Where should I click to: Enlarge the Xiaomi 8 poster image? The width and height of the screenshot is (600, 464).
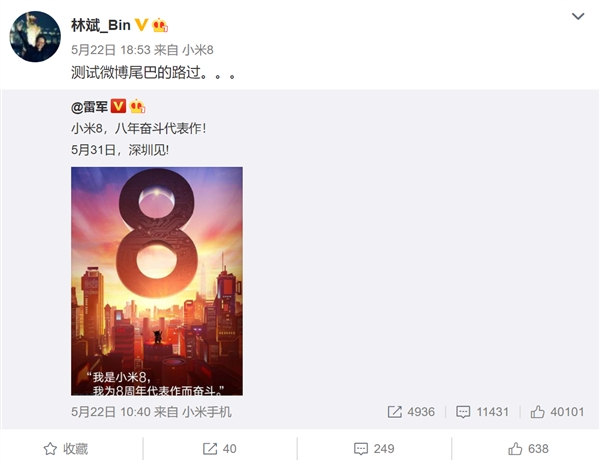pos(157,281)
